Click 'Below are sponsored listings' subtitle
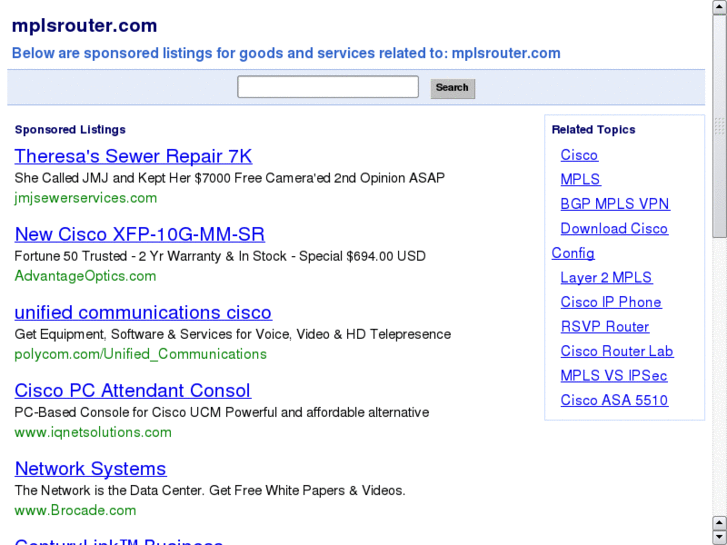Screen dimensions: 727x545 [x=286, y=53]
